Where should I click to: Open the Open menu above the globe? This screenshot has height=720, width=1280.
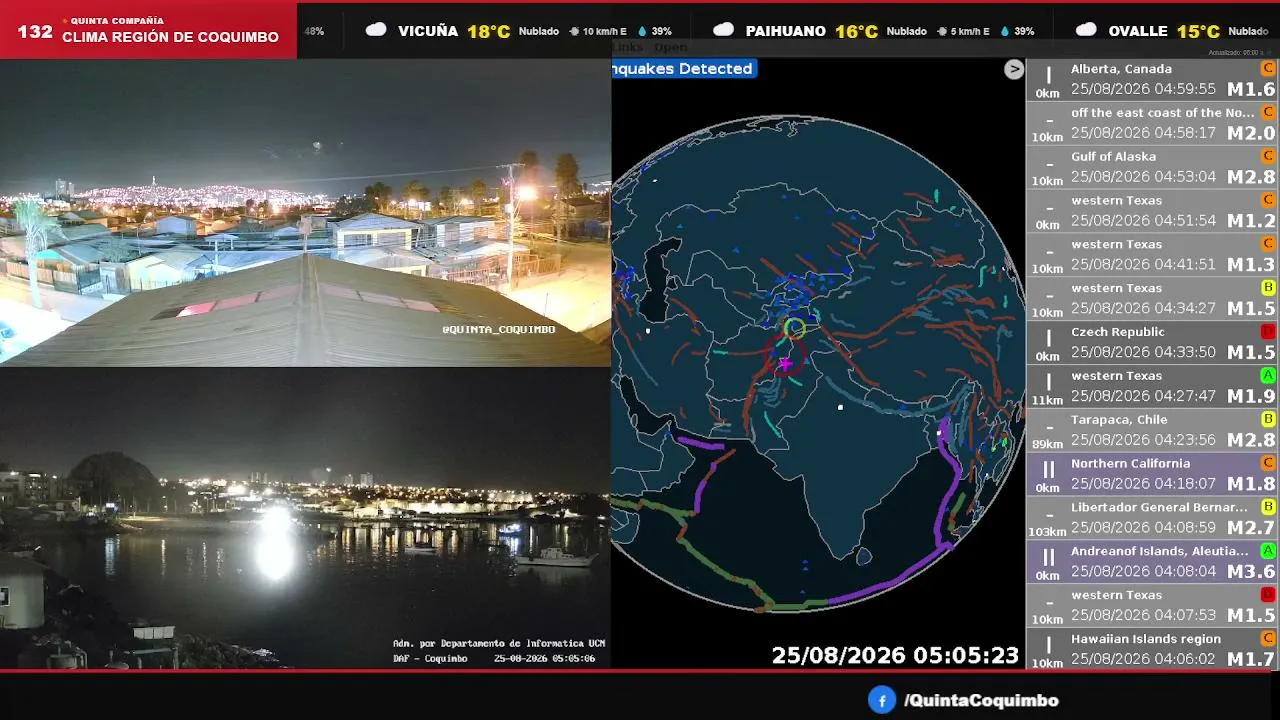pyautogui.click(x=671, y=47)
